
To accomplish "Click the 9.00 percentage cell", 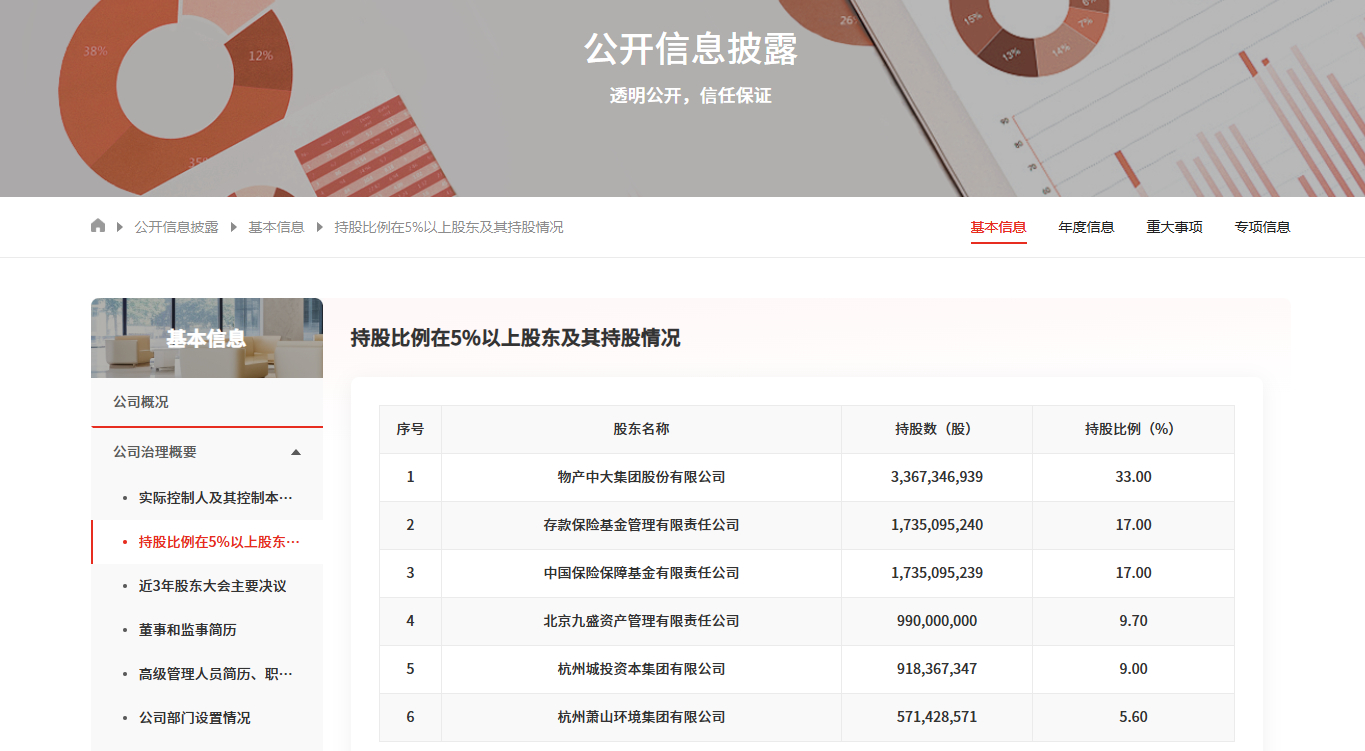I will pyautogui.click(x=1133, y=669).
